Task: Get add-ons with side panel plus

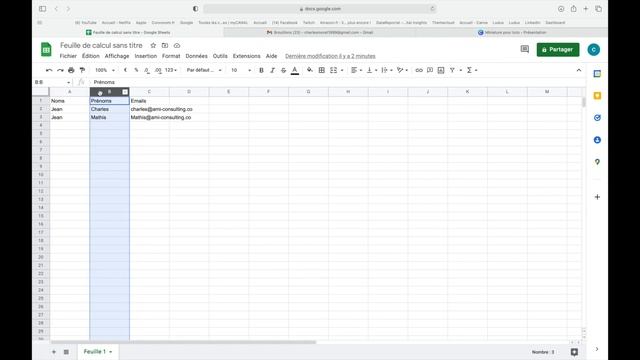Action: pos(597,197)
